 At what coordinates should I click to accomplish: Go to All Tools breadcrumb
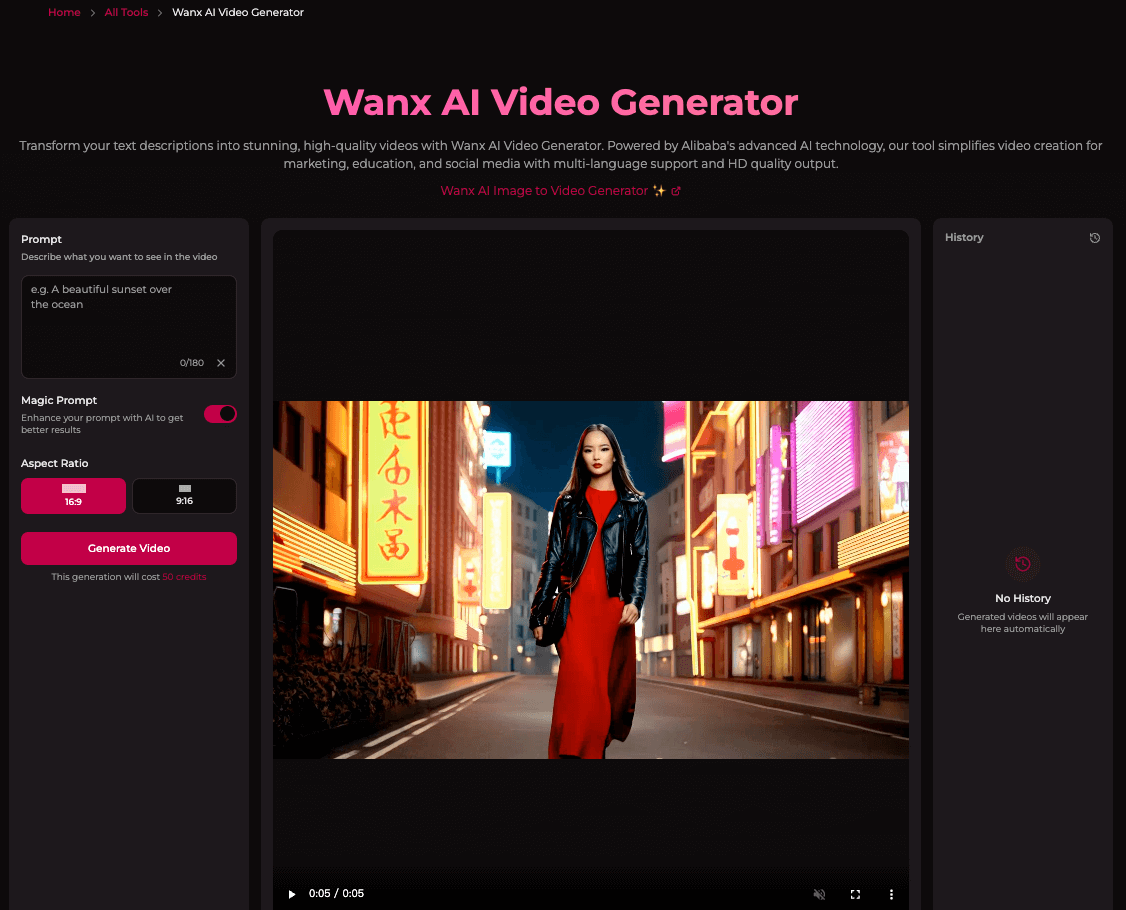tap(126, 12)
